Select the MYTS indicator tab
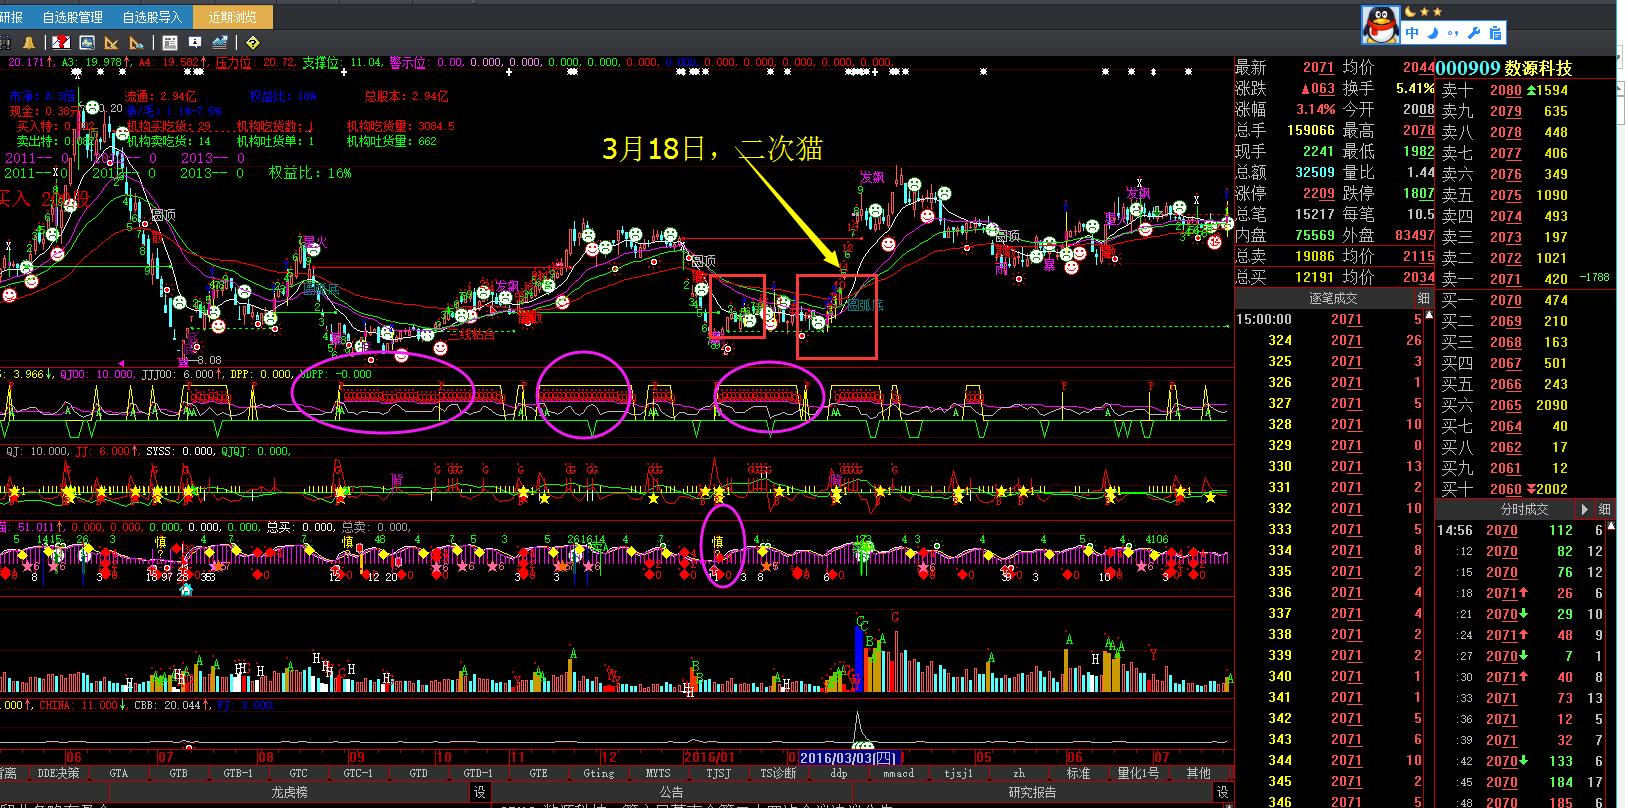The height and width of the screenshot is (808, 1628). click(x=658, y=773)
